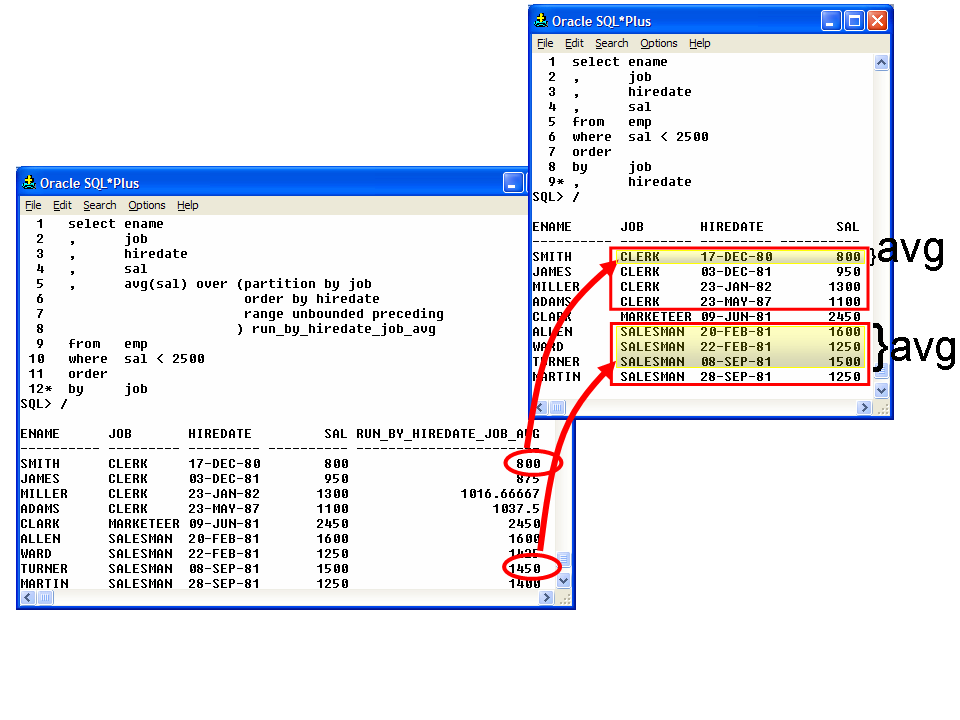Screen dimensions: 960x720
Task: Open the Edit menu in the front window
Action: 62,205
